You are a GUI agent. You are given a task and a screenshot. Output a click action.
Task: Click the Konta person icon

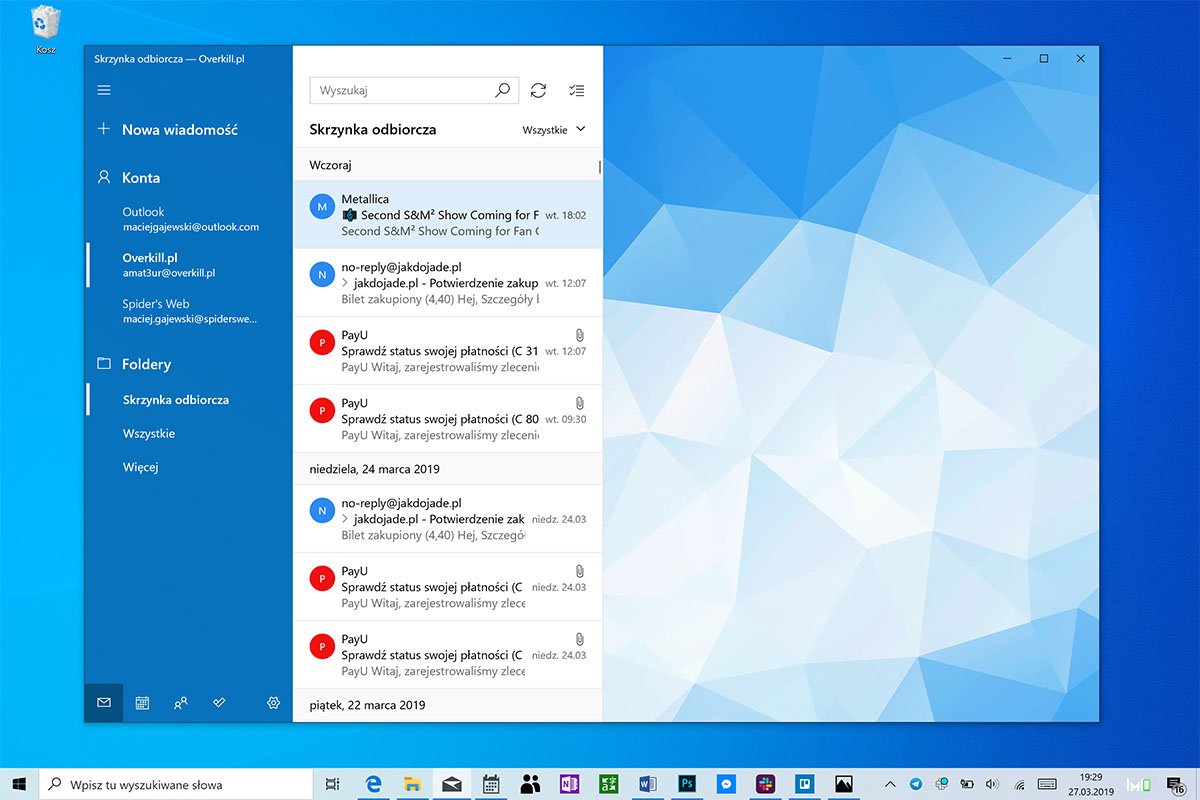coord(104,177)
